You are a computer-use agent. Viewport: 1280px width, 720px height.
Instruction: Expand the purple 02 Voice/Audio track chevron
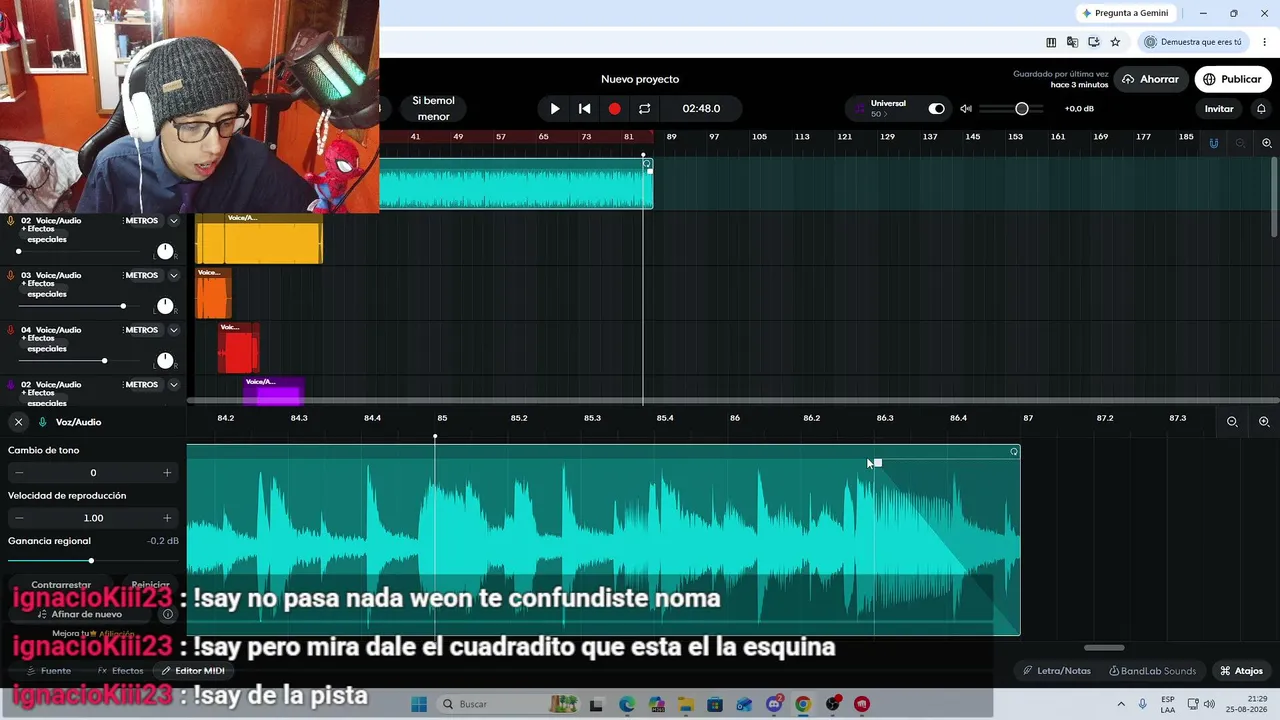click(174, 385)
